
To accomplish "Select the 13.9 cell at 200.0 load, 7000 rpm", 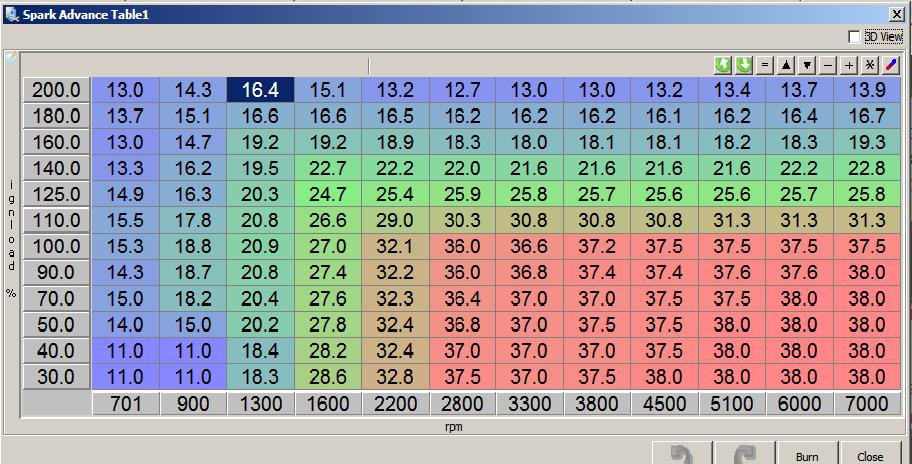I will pyautogui.click(x=867, y=90).
